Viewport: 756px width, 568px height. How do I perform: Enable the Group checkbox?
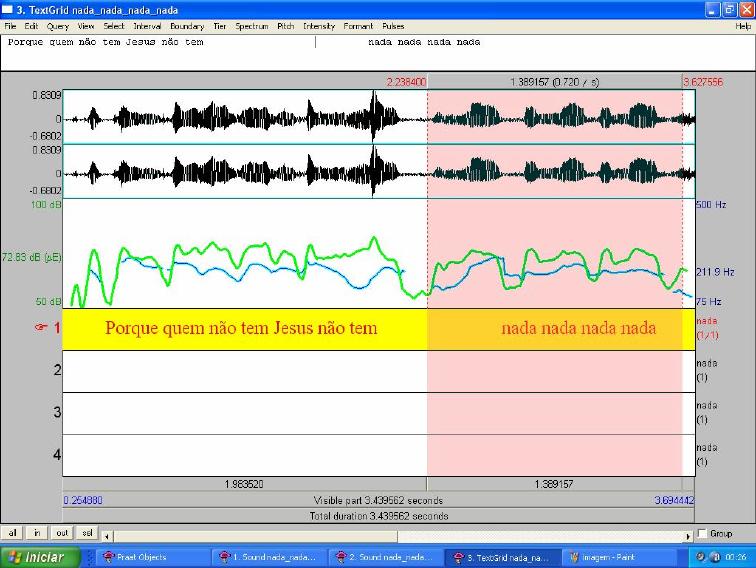[x=702, y=533]
